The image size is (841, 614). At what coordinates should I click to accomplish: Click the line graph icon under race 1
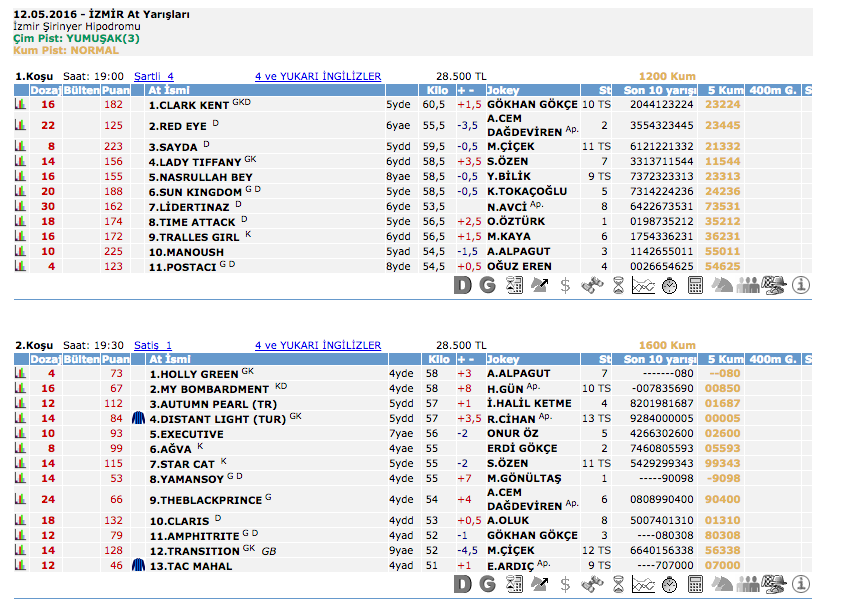click(x=643, y=286)
